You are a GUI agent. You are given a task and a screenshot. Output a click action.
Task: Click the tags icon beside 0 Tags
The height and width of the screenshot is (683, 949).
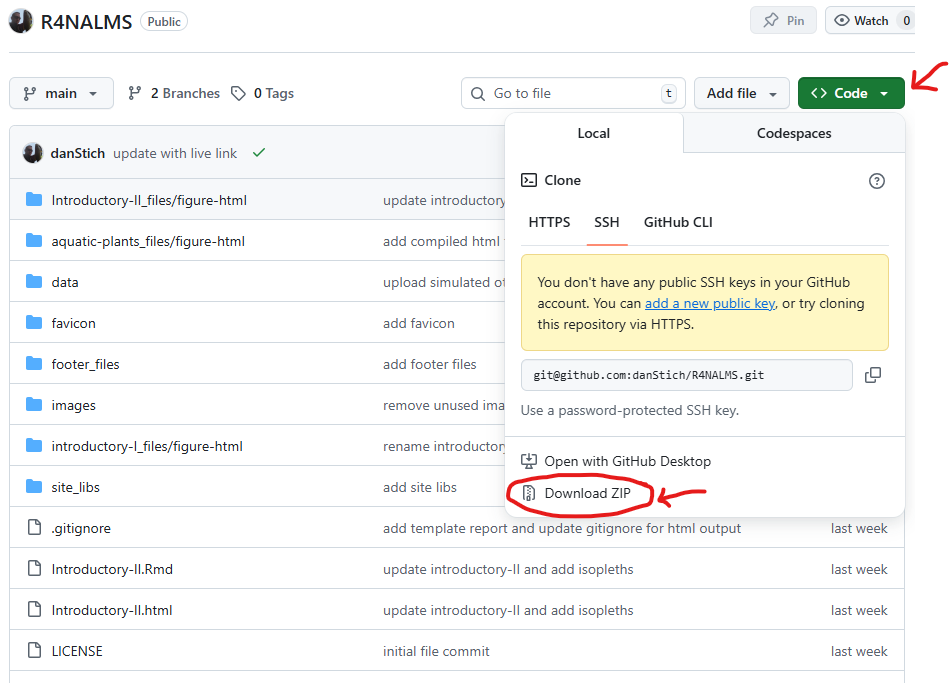[x=238, y=93]
